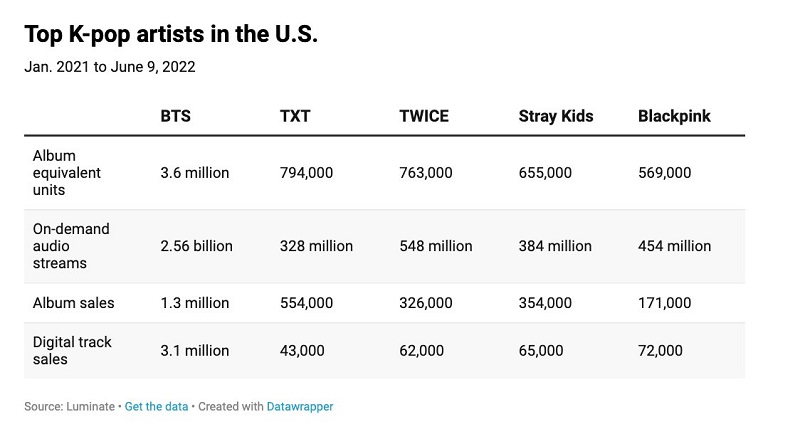Screen dimensions: 800x434
Task: Click the '548 million' TWICE cell
Action: pos(436,246)
